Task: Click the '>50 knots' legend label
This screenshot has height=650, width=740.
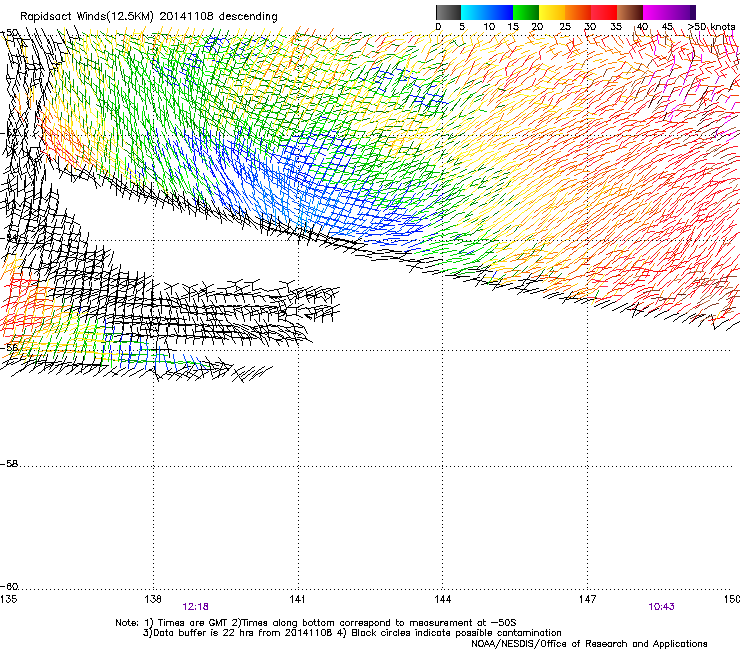Action: coord(711,26)
